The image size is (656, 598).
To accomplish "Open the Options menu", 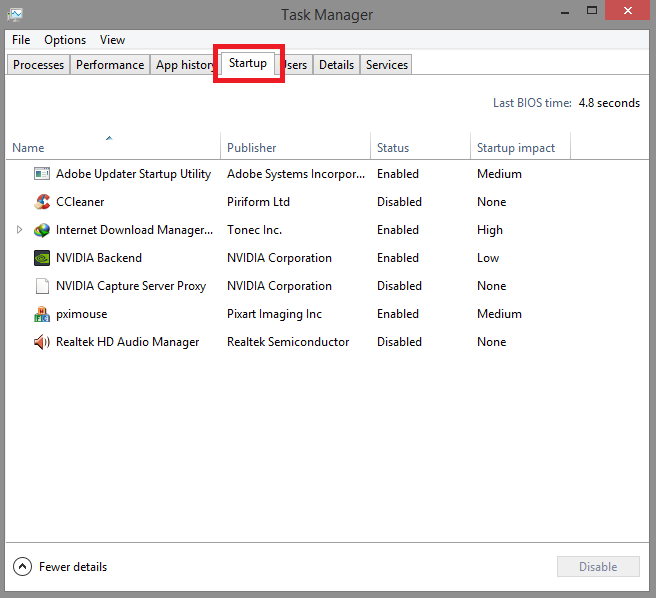I will coord(65,40).
